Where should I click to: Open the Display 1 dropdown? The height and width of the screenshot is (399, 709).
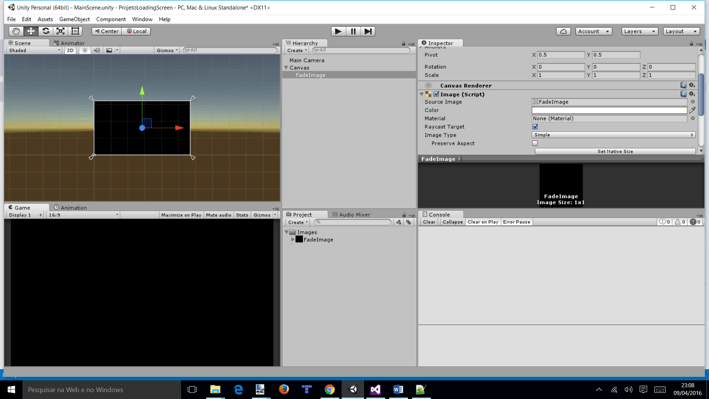pyautogui.click(x=25, y=215)
